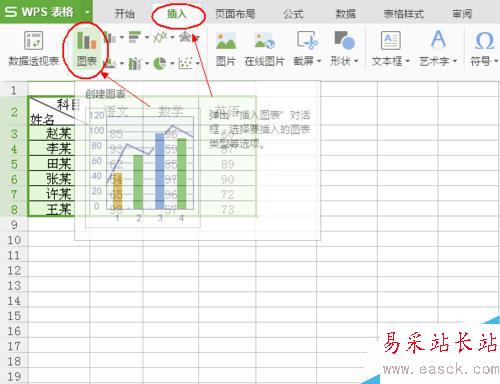Expand the scatter chart dropdown arrow
Viewport: 500px width, 384px height.
pos(198,63)
